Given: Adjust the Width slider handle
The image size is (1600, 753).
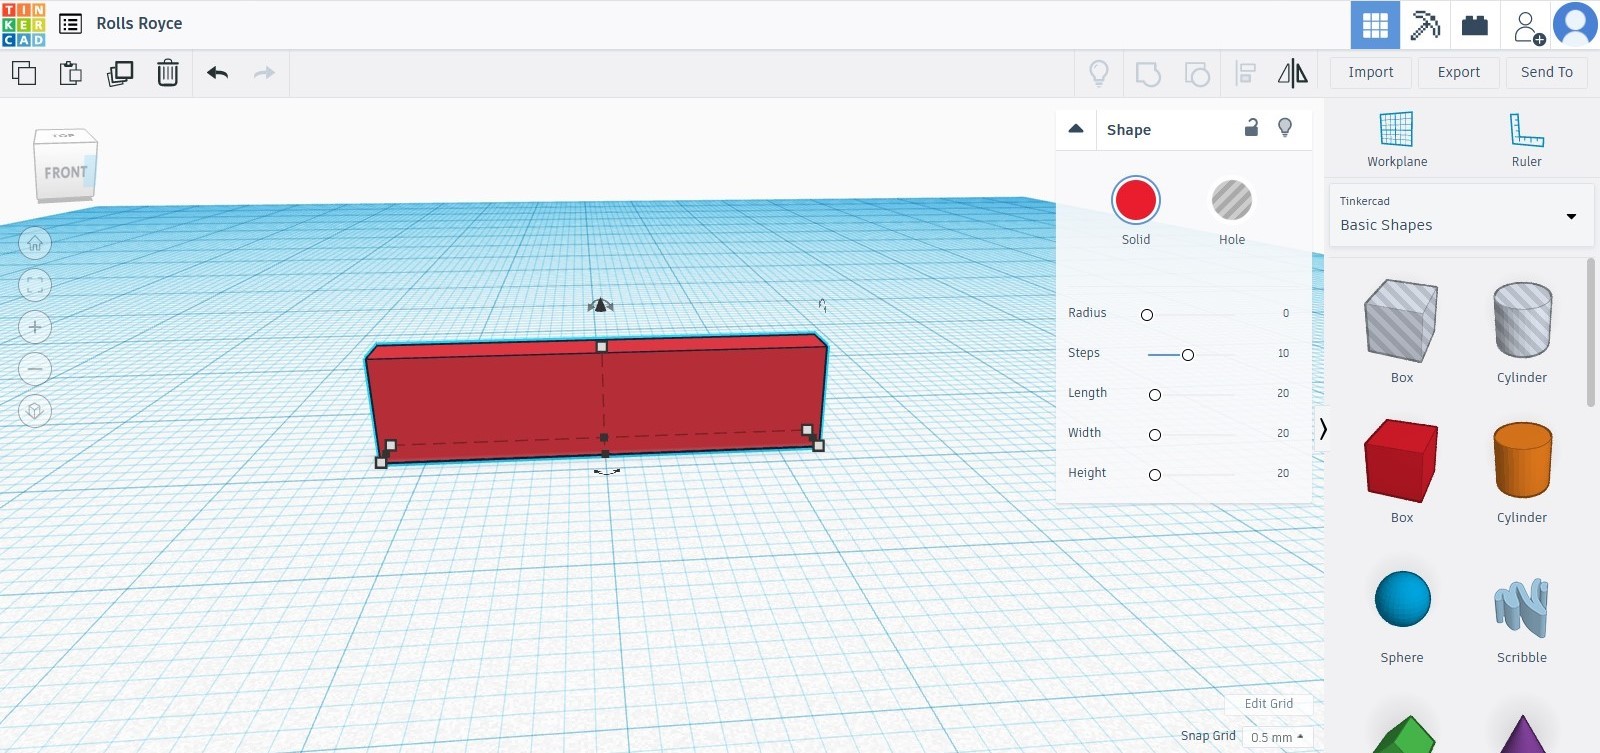Looking at the screenshot, I should click(1155, 435).
